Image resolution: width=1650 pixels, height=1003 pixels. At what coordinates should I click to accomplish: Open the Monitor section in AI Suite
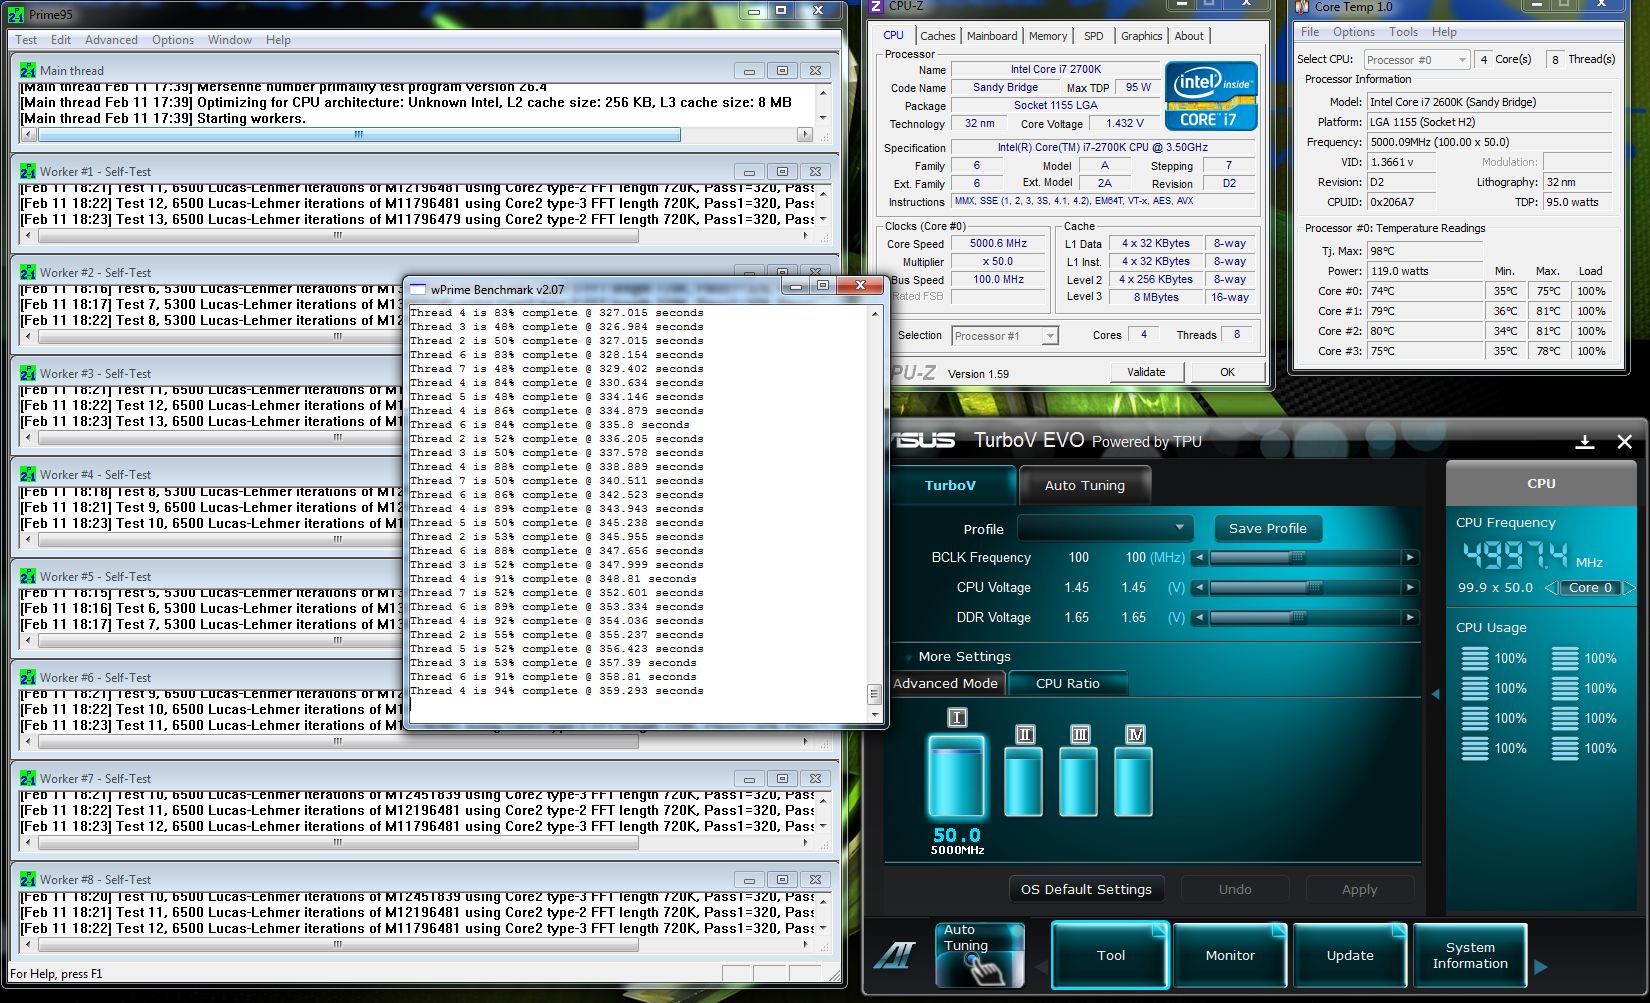tap(1230, 955)
